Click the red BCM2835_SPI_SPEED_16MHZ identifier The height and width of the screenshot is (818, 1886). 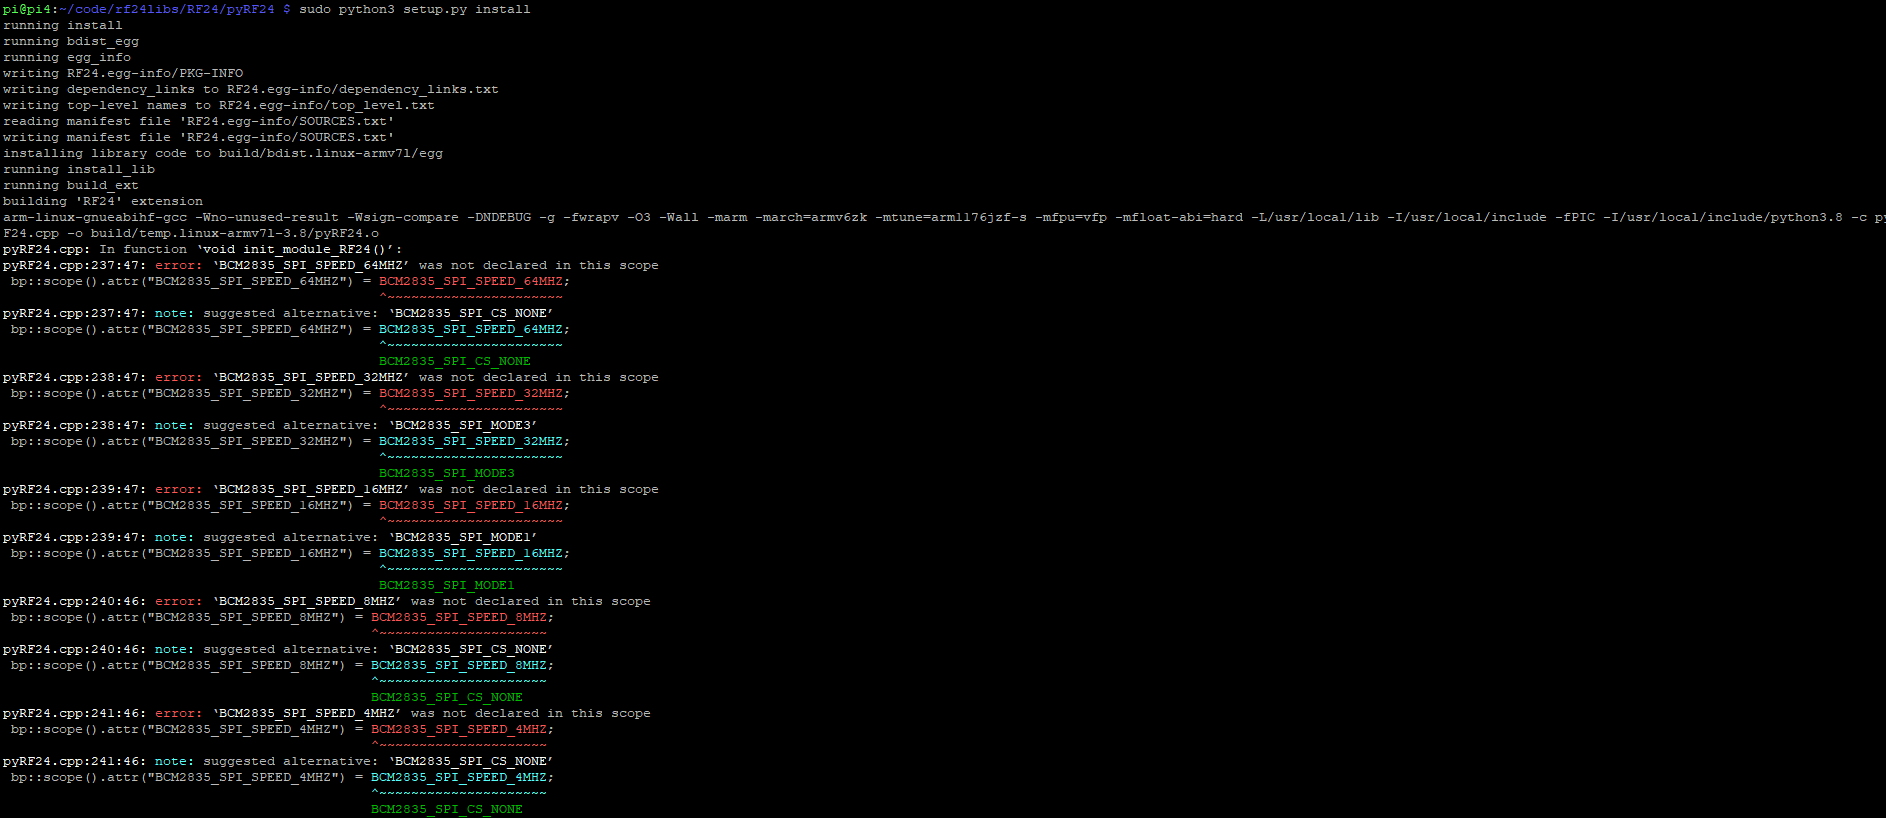tap(471, 505)
